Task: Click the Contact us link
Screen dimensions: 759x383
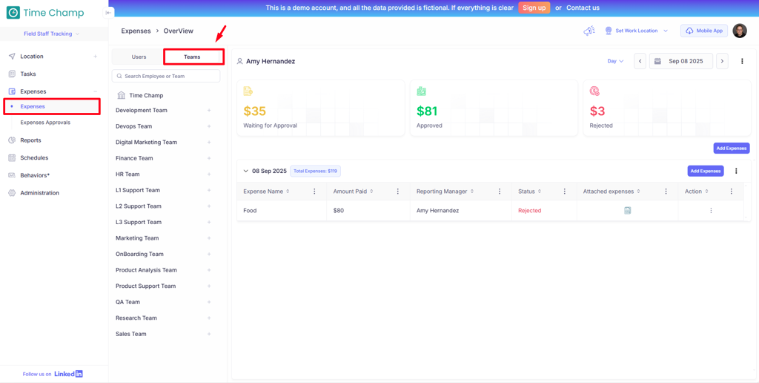Action: coord(583,8)
